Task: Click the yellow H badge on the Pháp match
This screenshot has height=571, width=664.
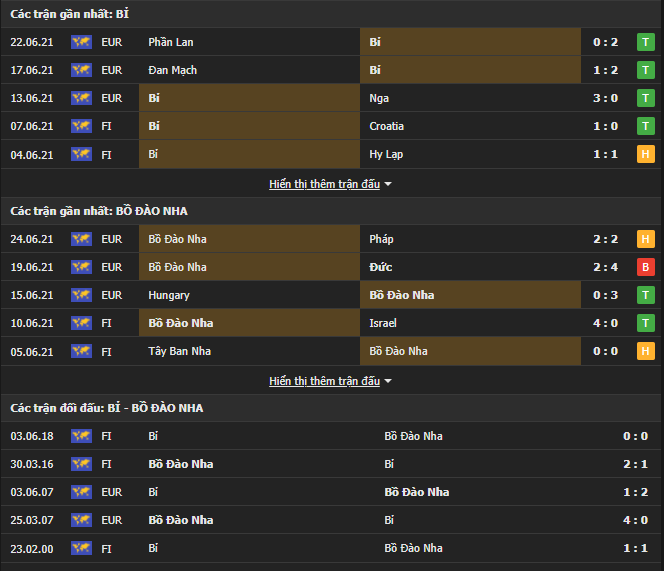Action: [646, 239]
